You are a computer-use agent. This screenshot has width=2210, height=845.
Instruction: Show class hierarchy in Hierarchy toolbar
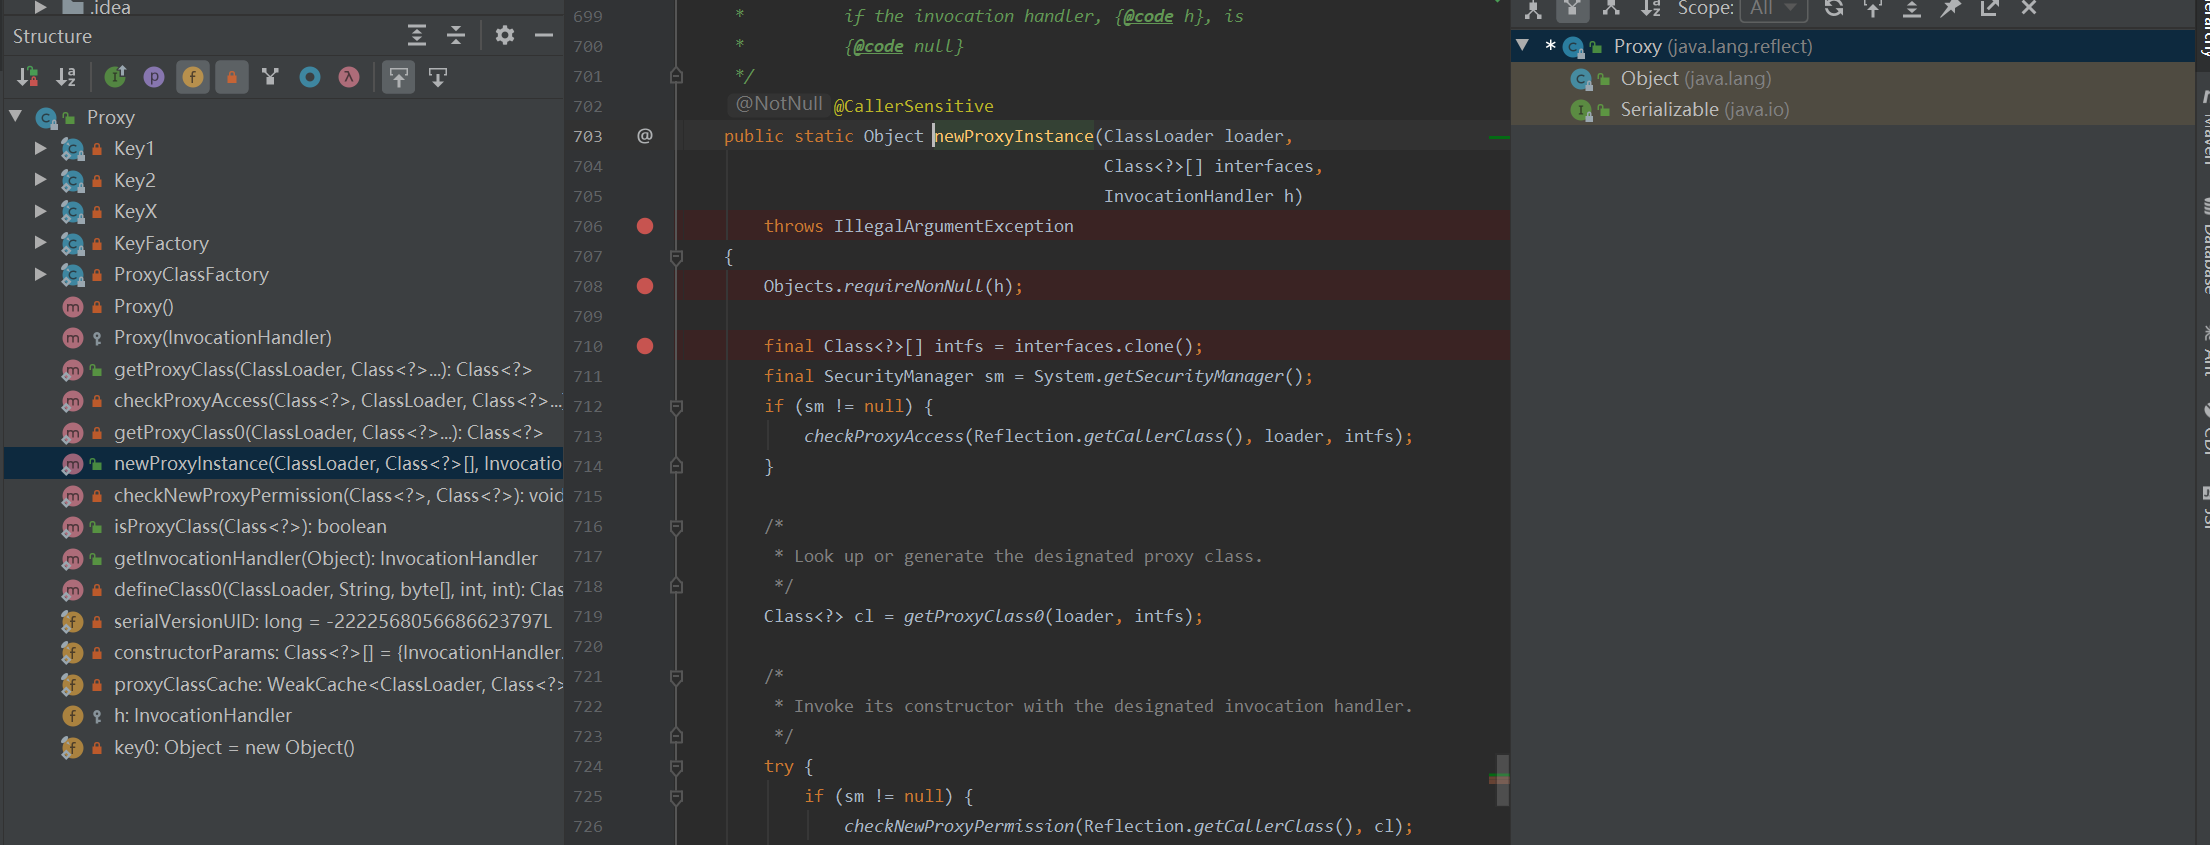tap(1533, 9)
